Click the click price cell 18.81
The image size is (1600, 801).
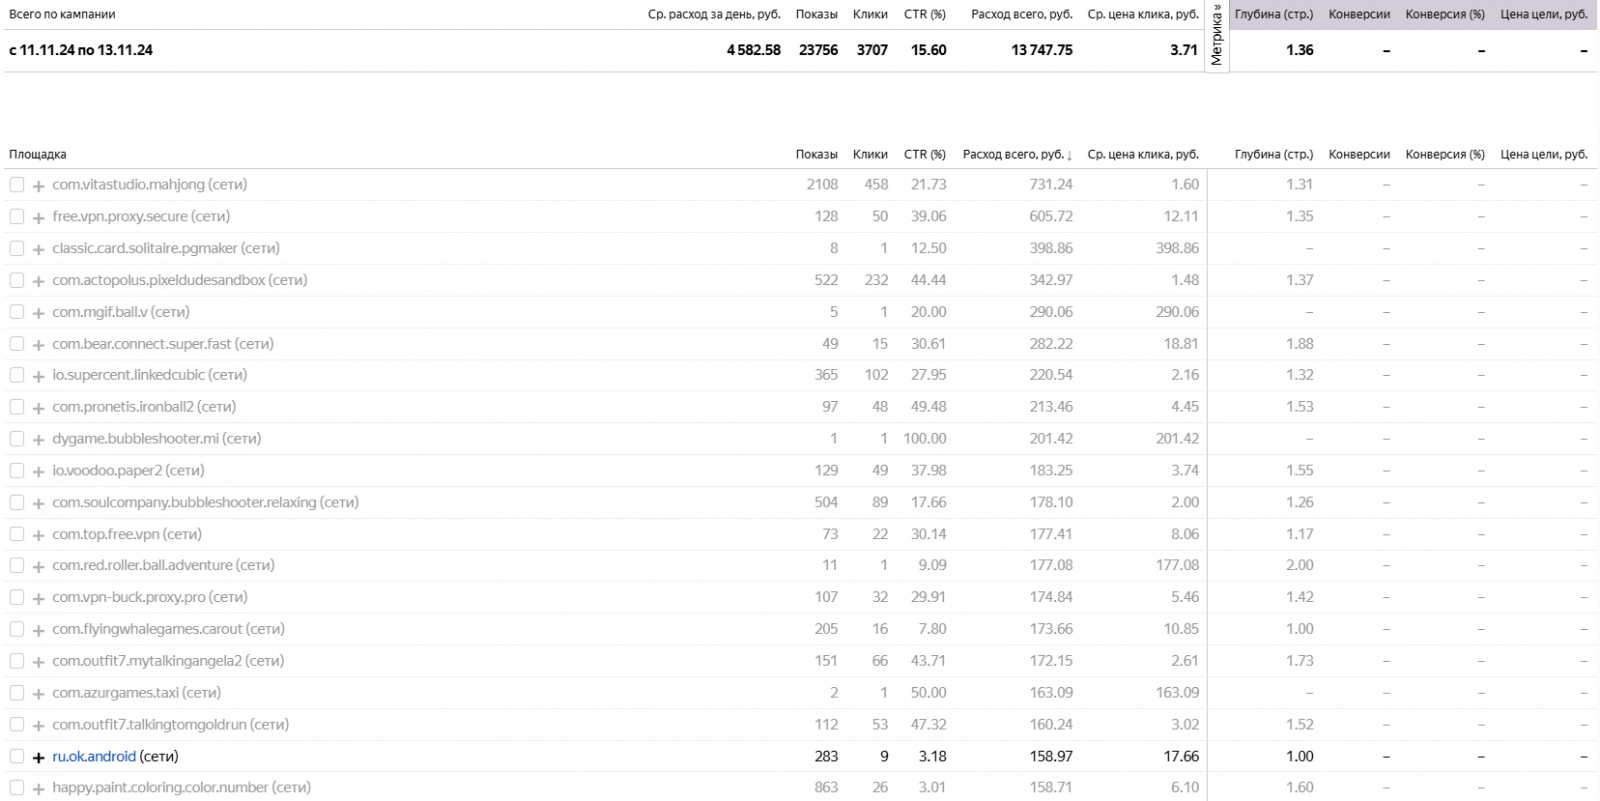tap(1181, 343)
